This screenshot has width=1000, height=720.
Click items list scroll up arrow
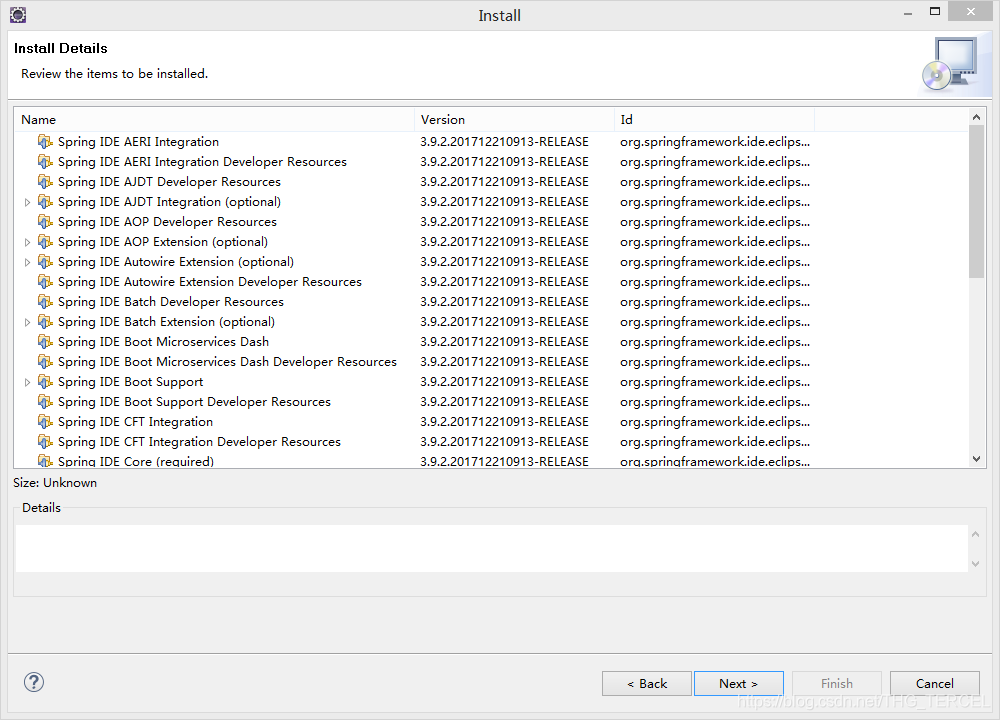976,117
